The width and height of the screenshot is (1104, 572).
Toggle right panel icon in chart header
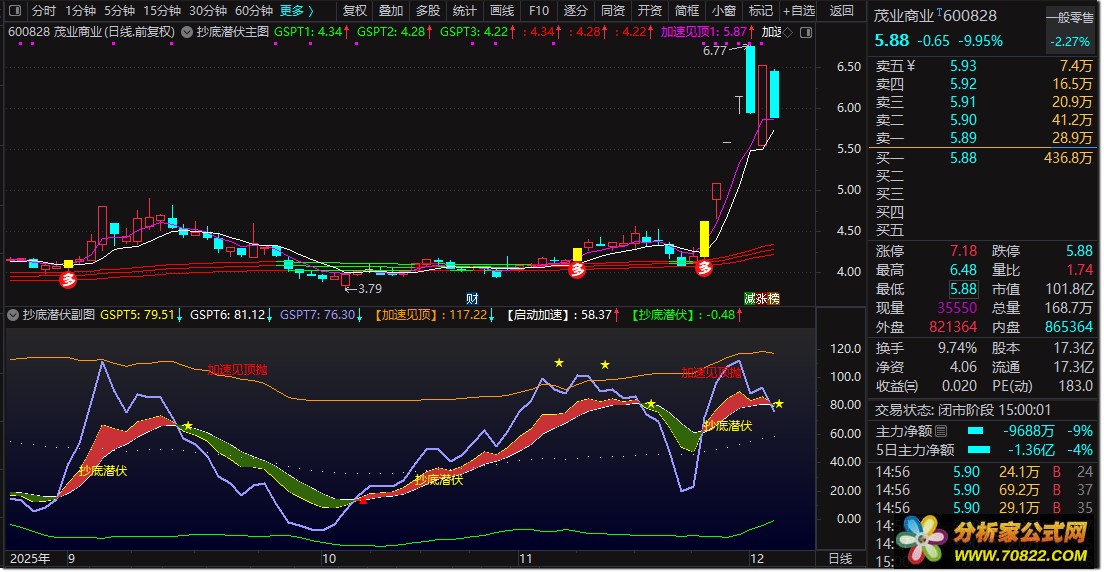805,32
